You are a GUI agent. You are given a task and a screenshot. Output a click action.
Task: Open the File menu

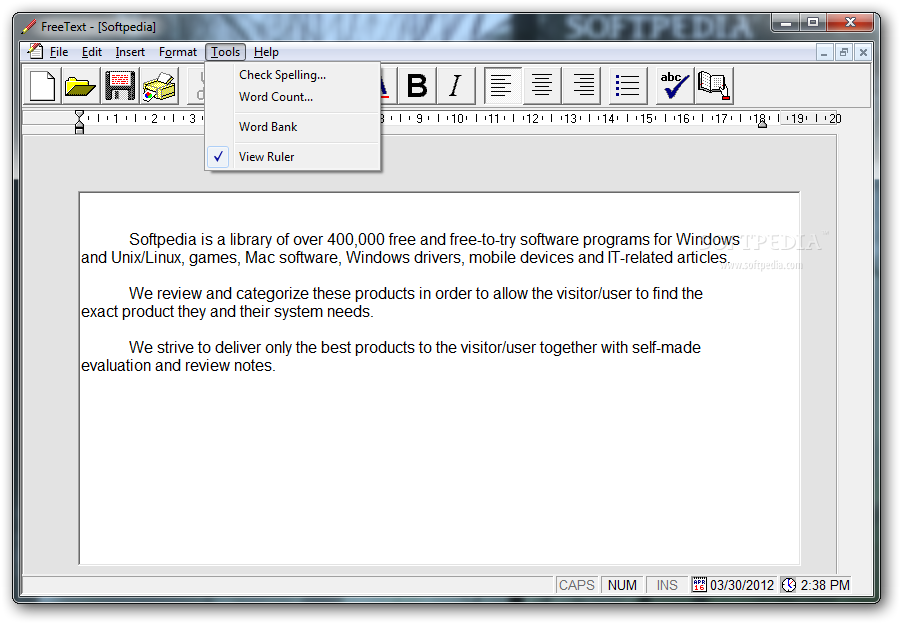(x=59, y=52)
